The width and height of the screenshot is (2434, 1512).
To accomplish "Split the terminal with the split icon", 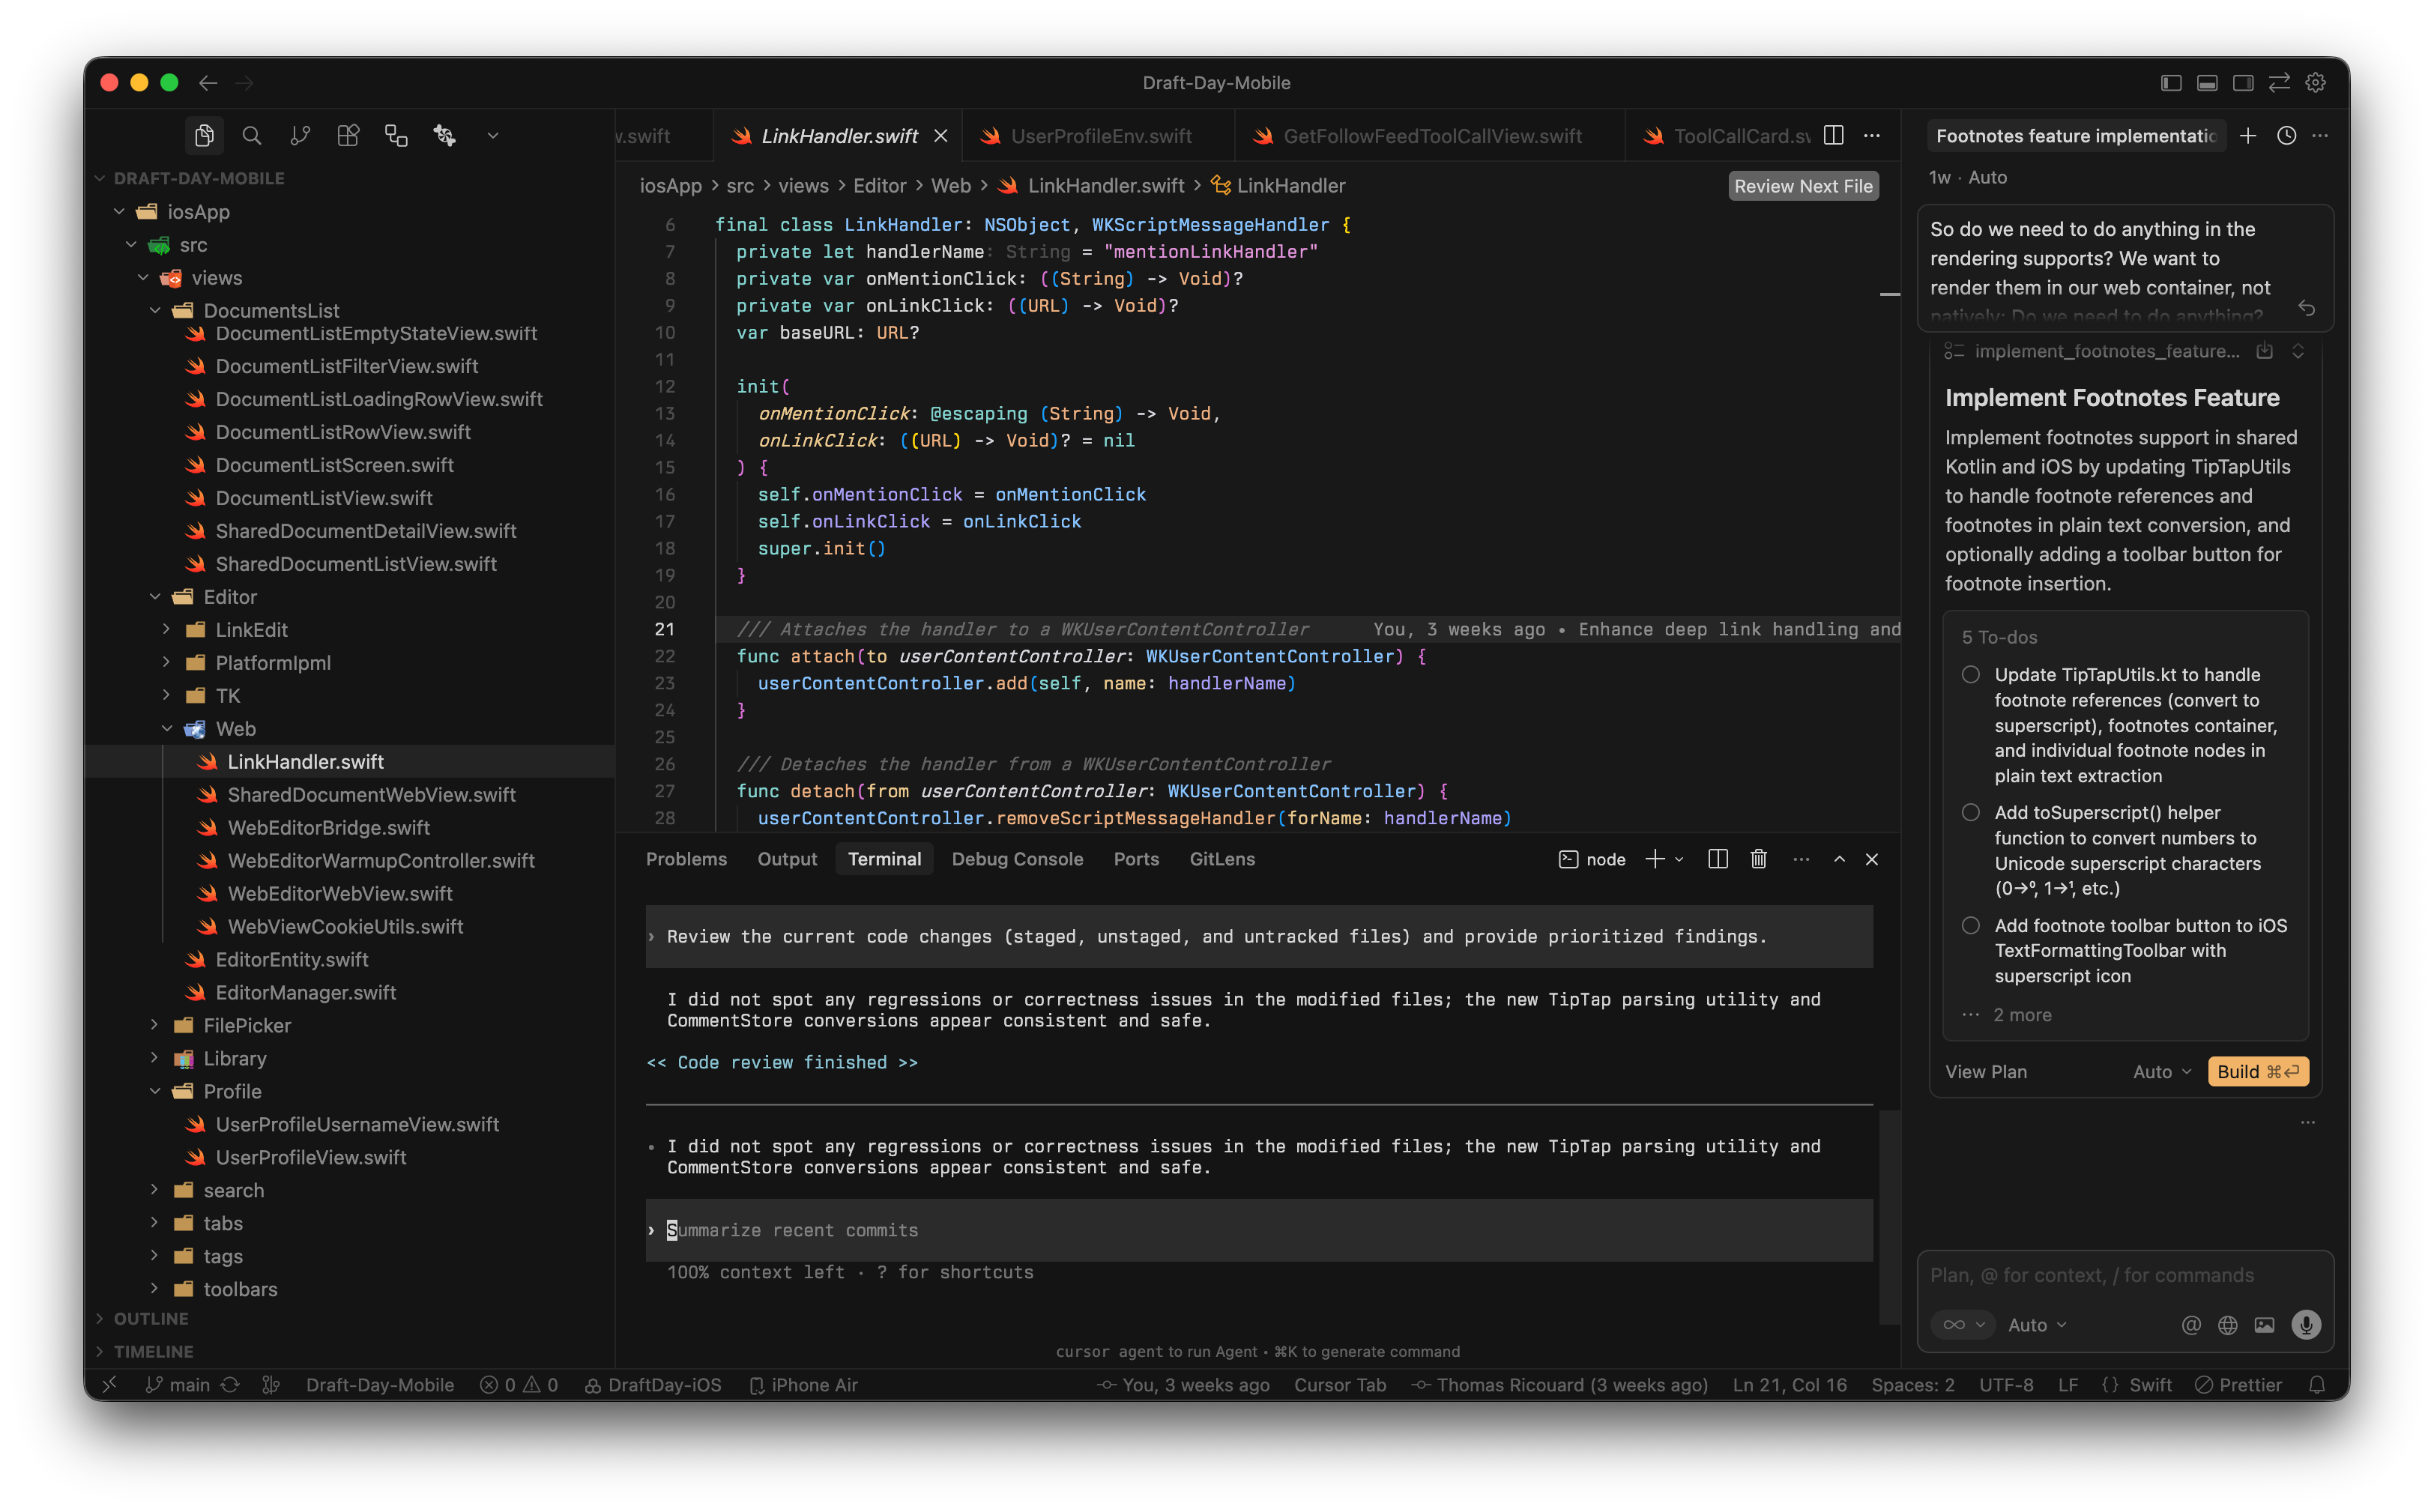I will (x=1717, y=859).
